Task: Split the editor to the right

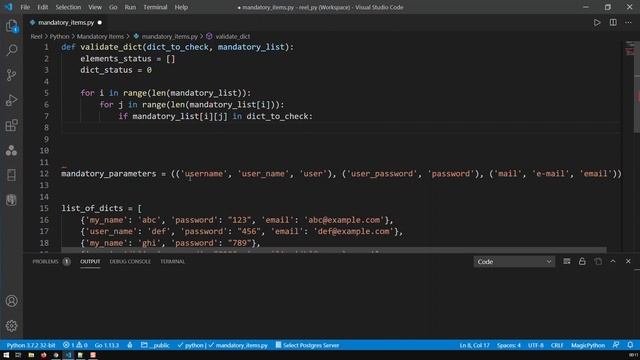Action: [613, 22]
